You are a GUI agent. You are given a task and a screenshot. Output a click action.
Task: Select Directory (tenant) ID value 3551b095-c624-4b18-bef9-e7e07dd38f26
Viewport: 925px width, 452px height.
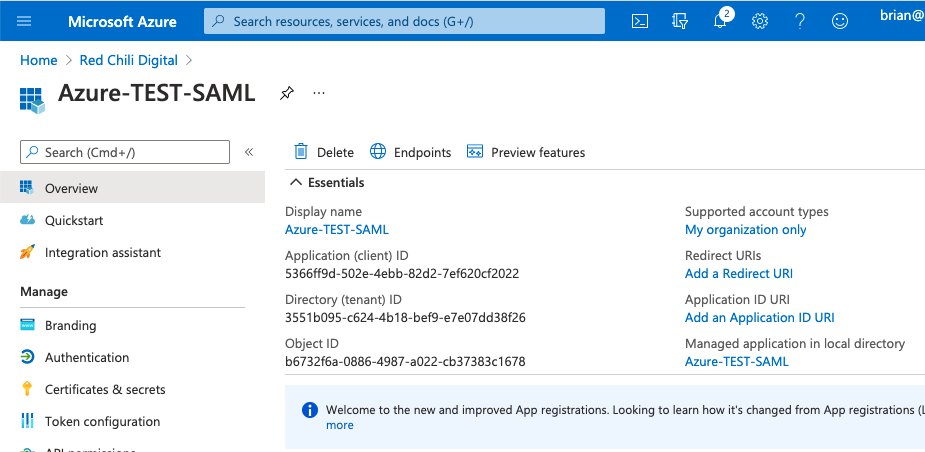tap(405, 317)
